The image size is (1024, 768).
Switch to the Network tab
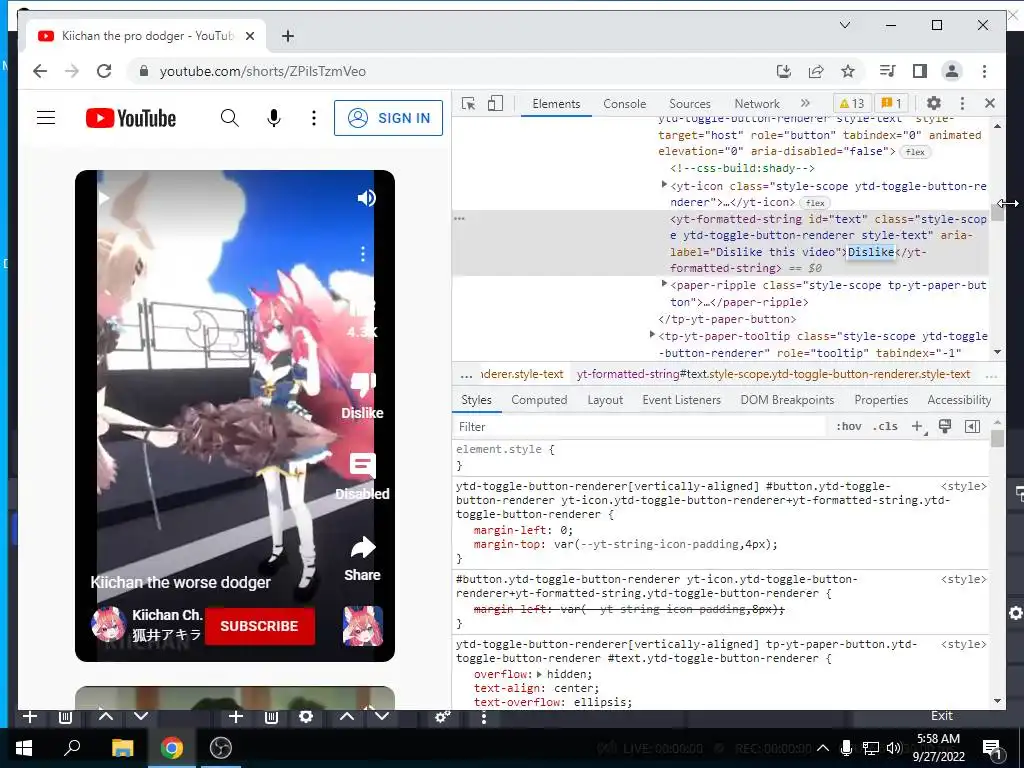point(757,104)
